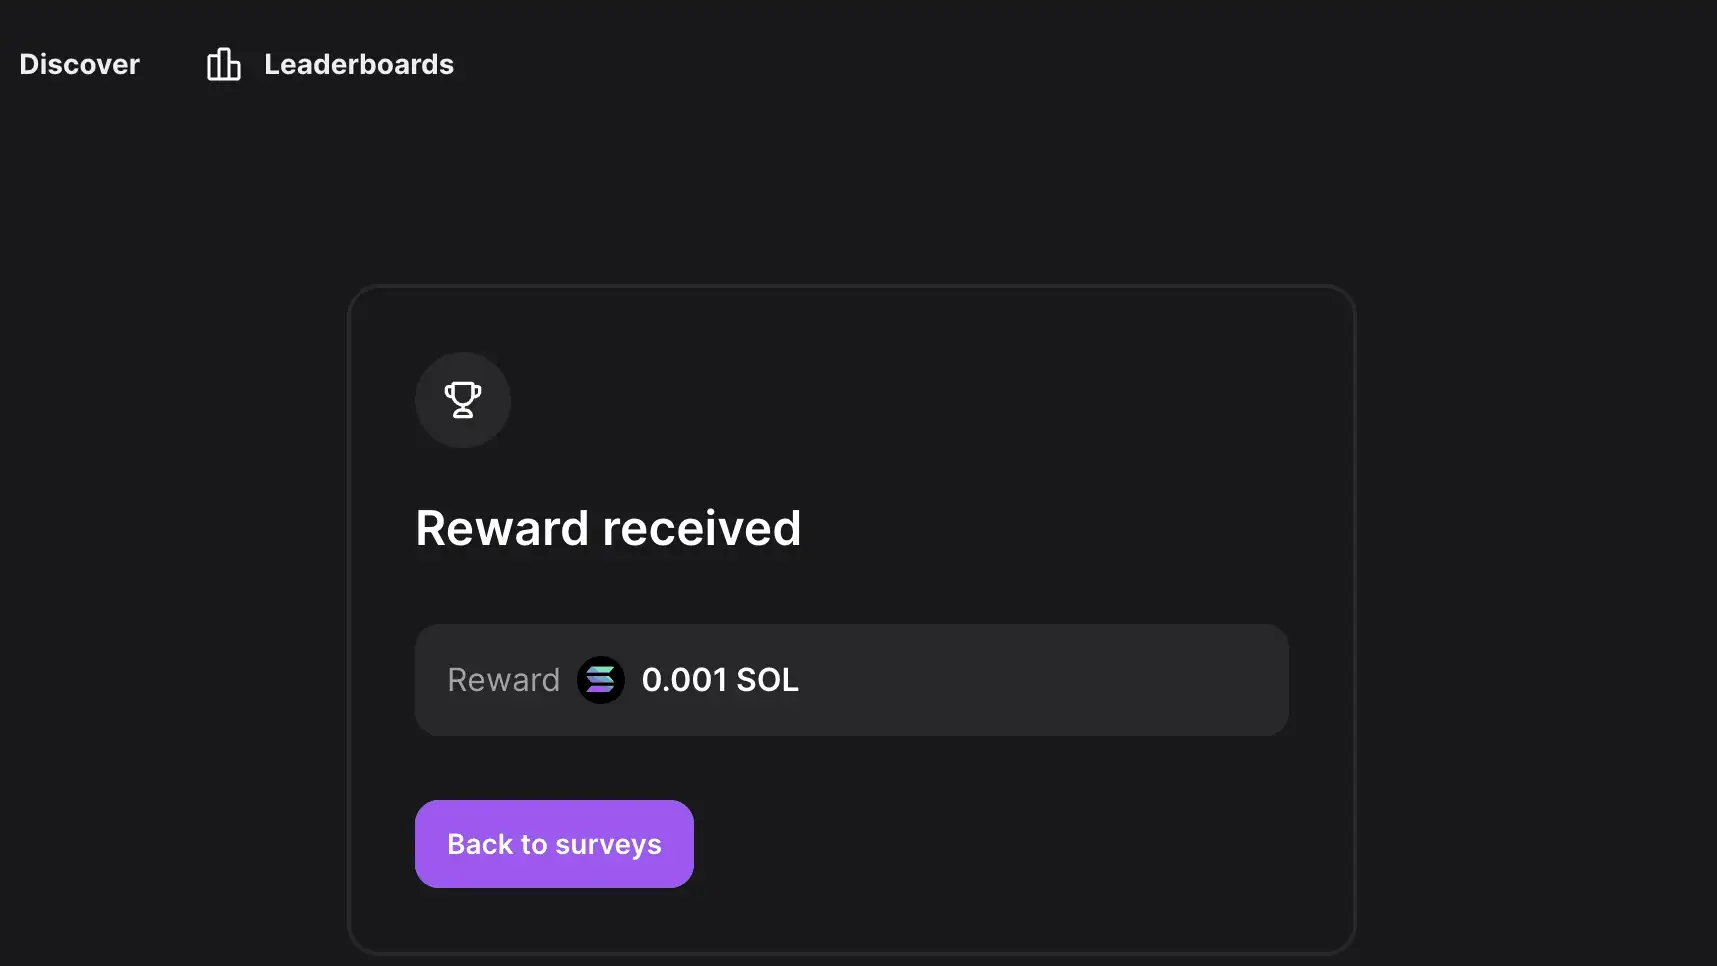Click the trophy icon
Screen dimensions: 1717x966
[x=463, y=400]
